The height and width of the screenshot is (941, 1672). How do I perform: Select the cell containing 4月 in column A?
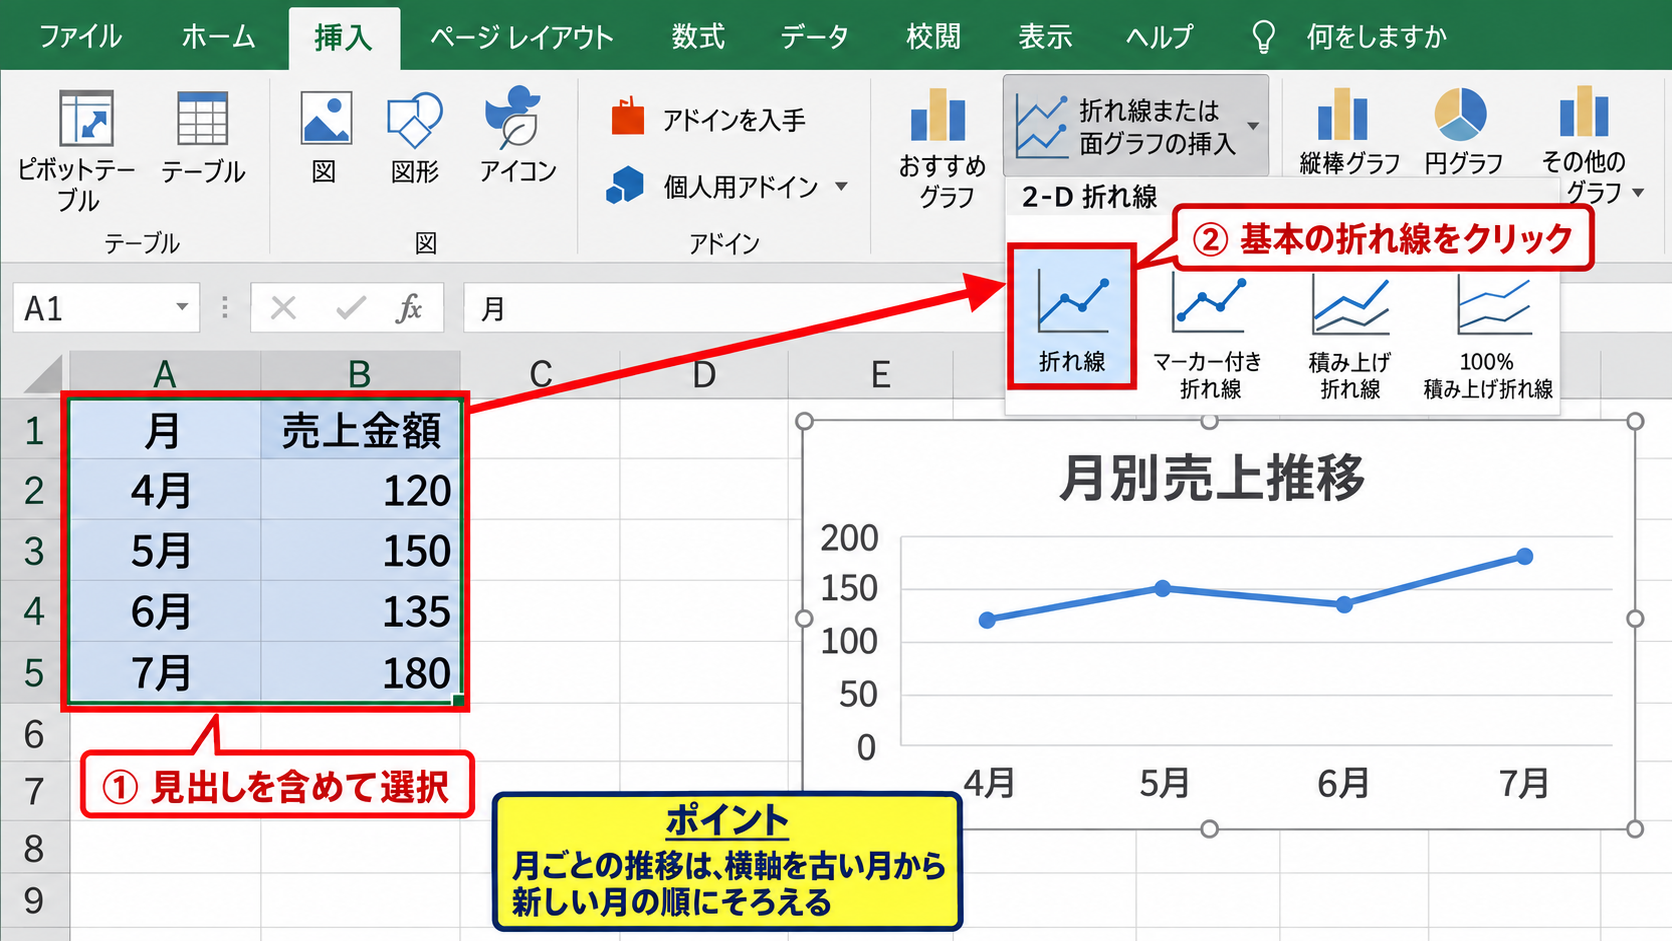tap(165, 490)
